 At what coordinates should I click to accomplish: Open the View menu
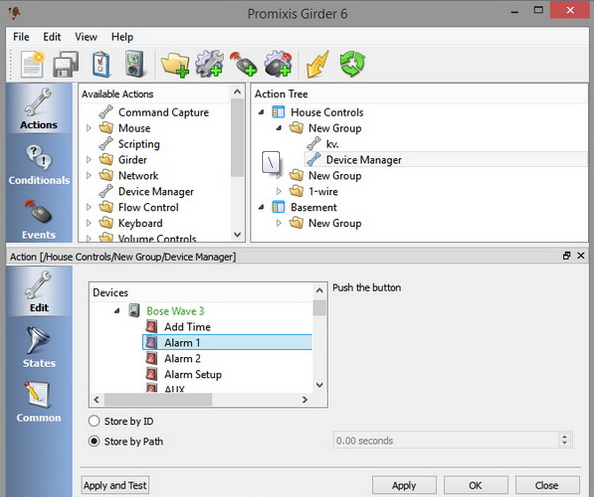(86, 37)
